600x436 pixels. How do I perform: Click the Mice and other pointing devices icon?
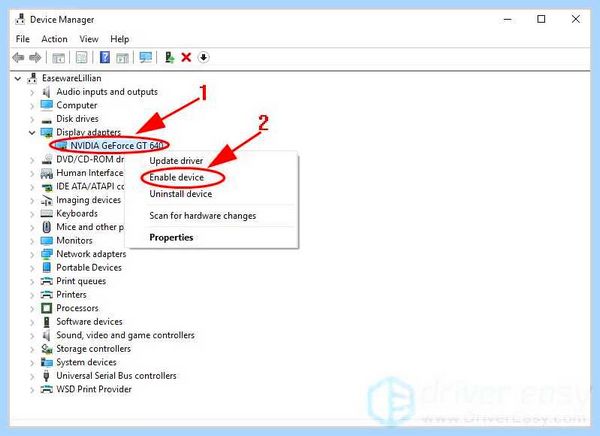(x=46, y=227)
